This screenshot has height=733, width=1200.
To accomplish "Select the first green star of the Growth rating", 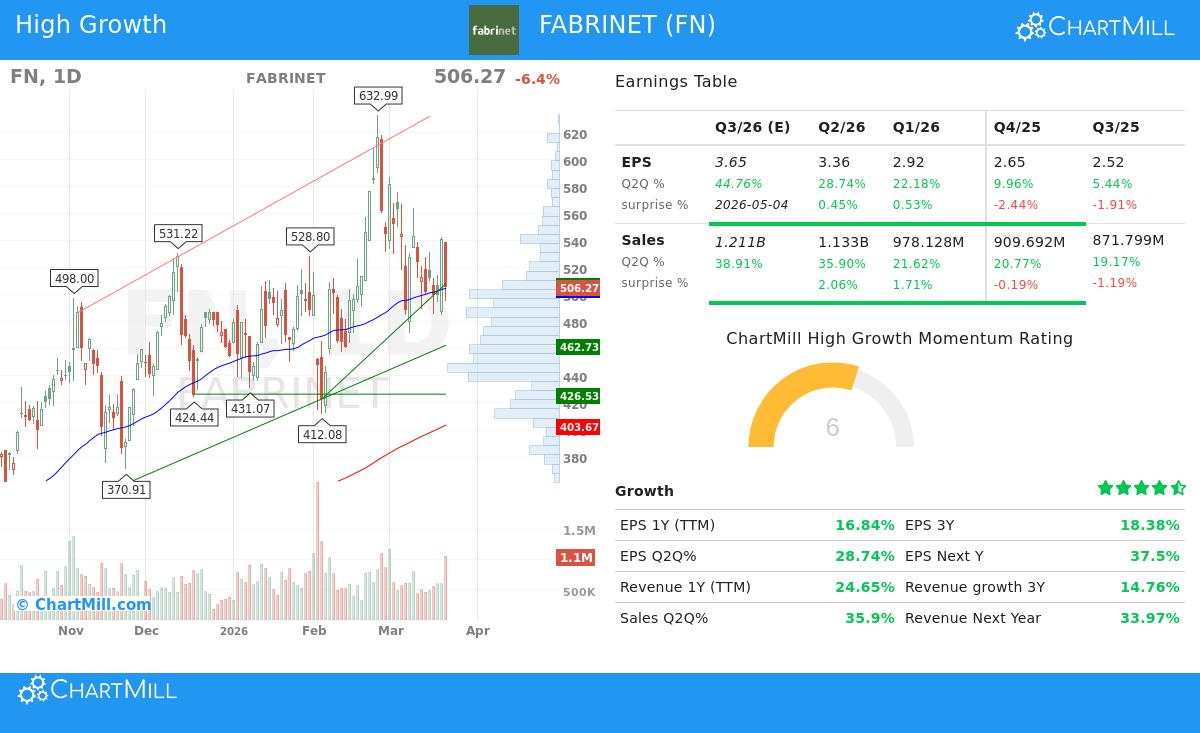I will tap(1105, 488).
